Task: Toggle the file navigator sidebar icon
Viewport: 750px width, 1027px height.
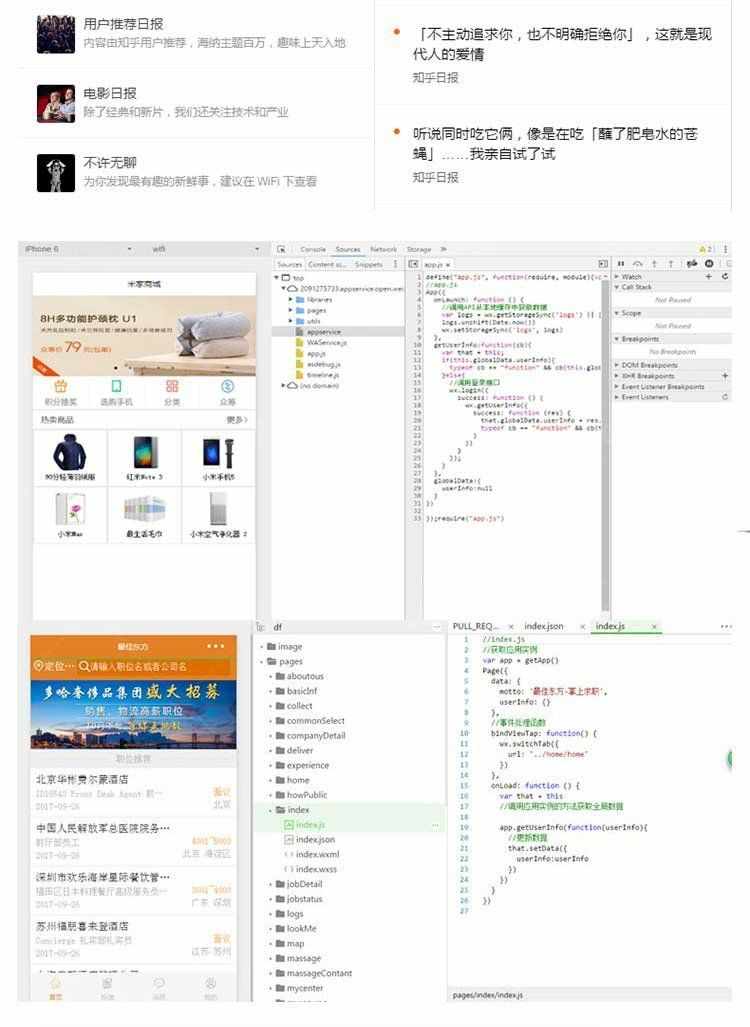Action: point(413,264)
